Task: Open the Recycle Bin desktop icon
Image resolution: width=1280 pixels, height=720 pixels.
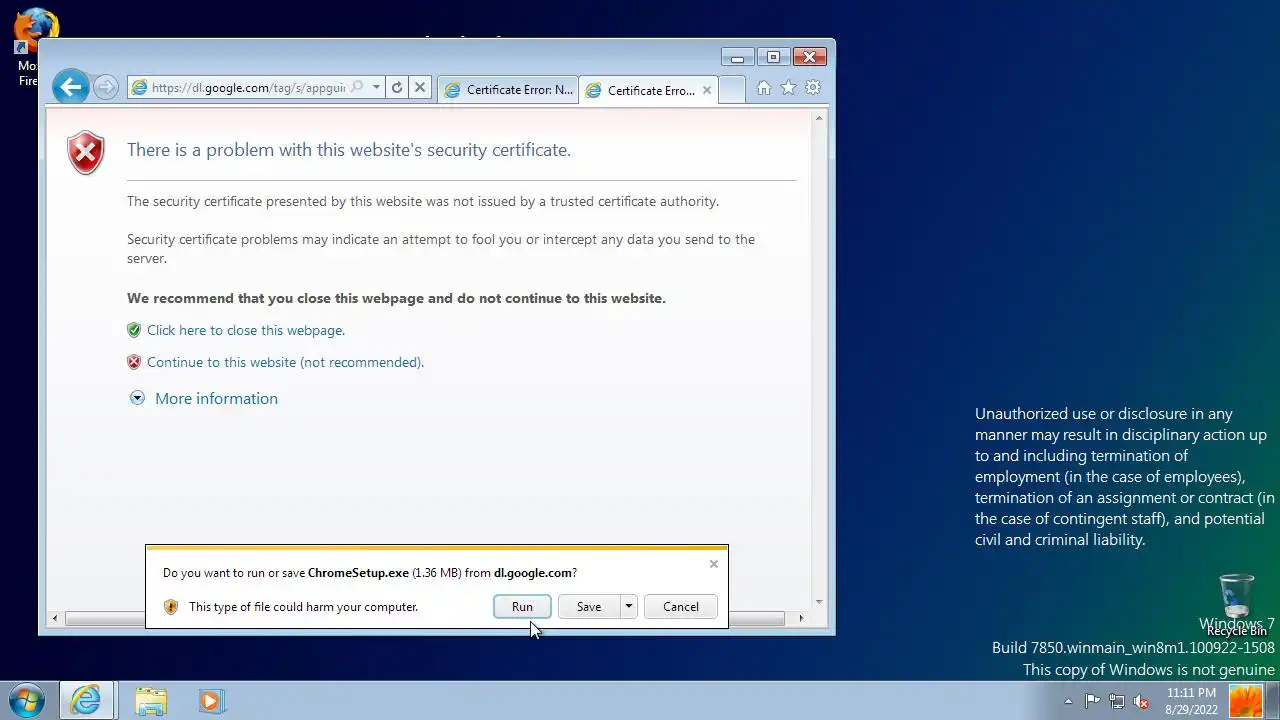Action: tap(1237, 604)
